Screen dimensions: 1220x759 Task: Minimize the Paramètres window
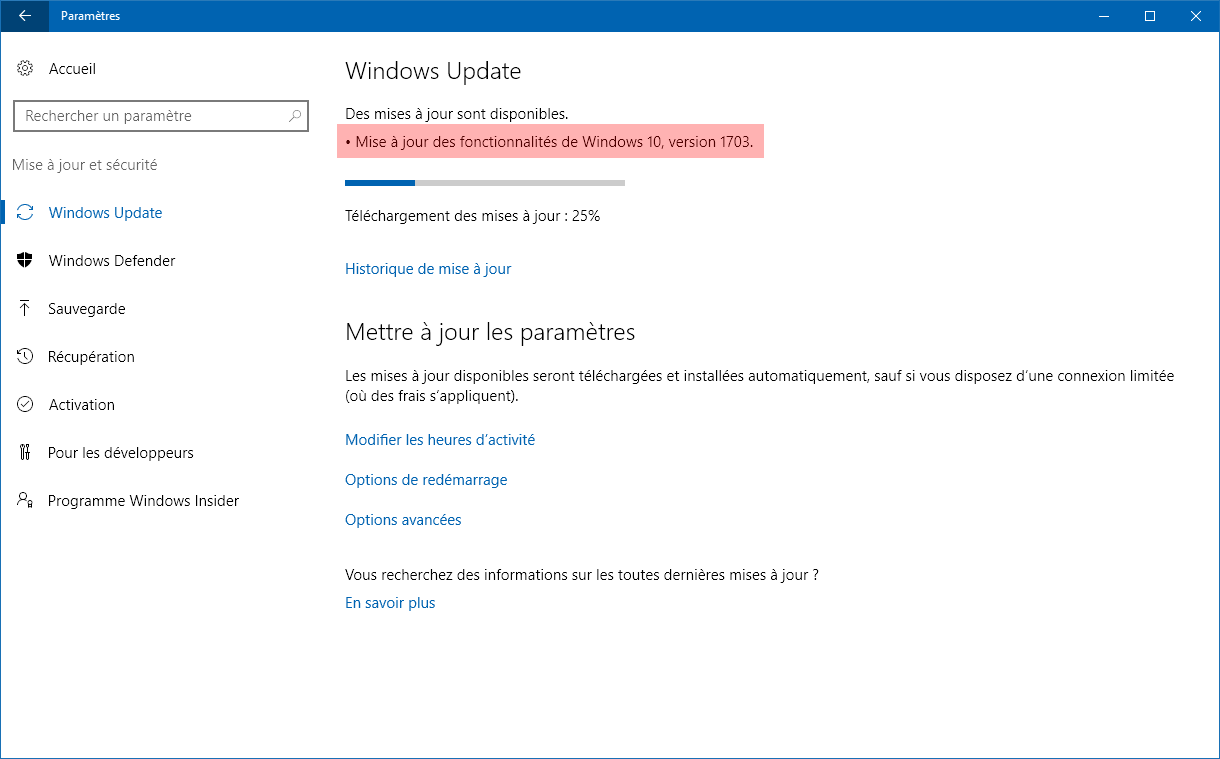coord(1104,16)
